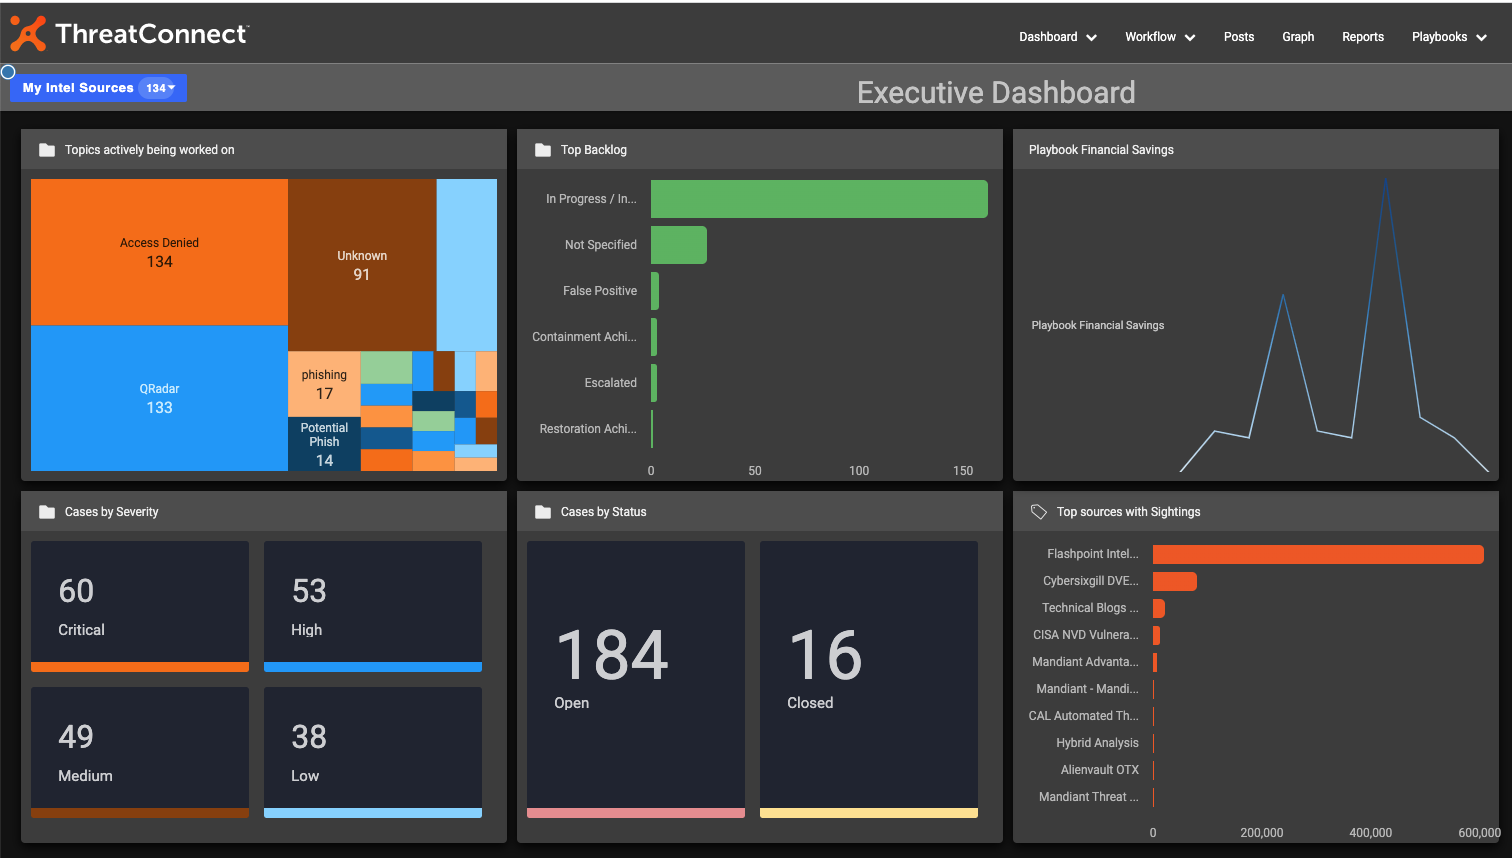Viewport: 1512px width, 858px height.
Task: Click the Mandiant - Mandi... label
Action: click(x=1087, y=689)
